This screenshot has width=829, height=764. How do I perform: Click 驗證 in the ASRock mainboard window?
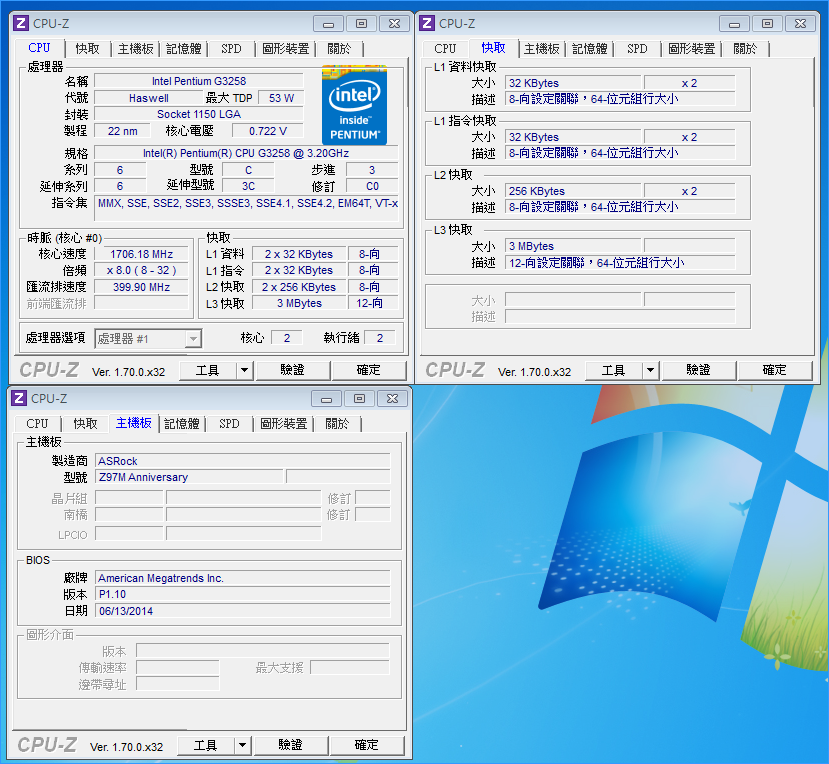point(290,745)
